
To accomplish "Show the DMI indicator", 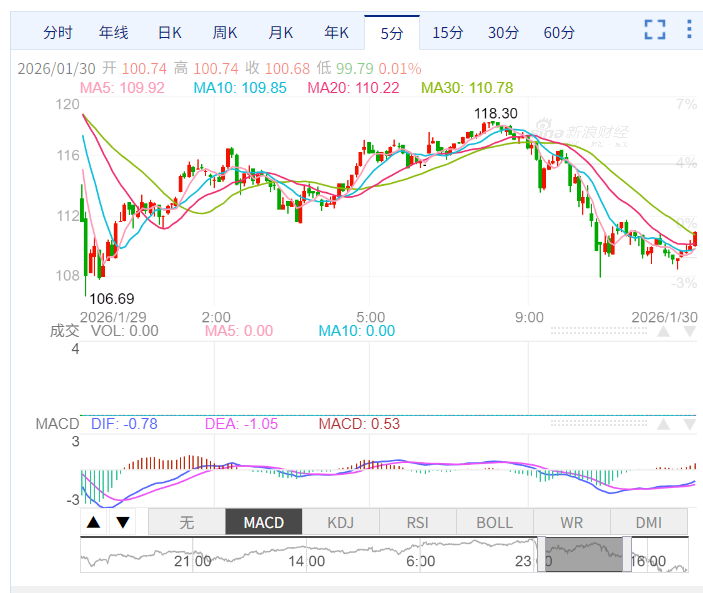I will 649,522.
